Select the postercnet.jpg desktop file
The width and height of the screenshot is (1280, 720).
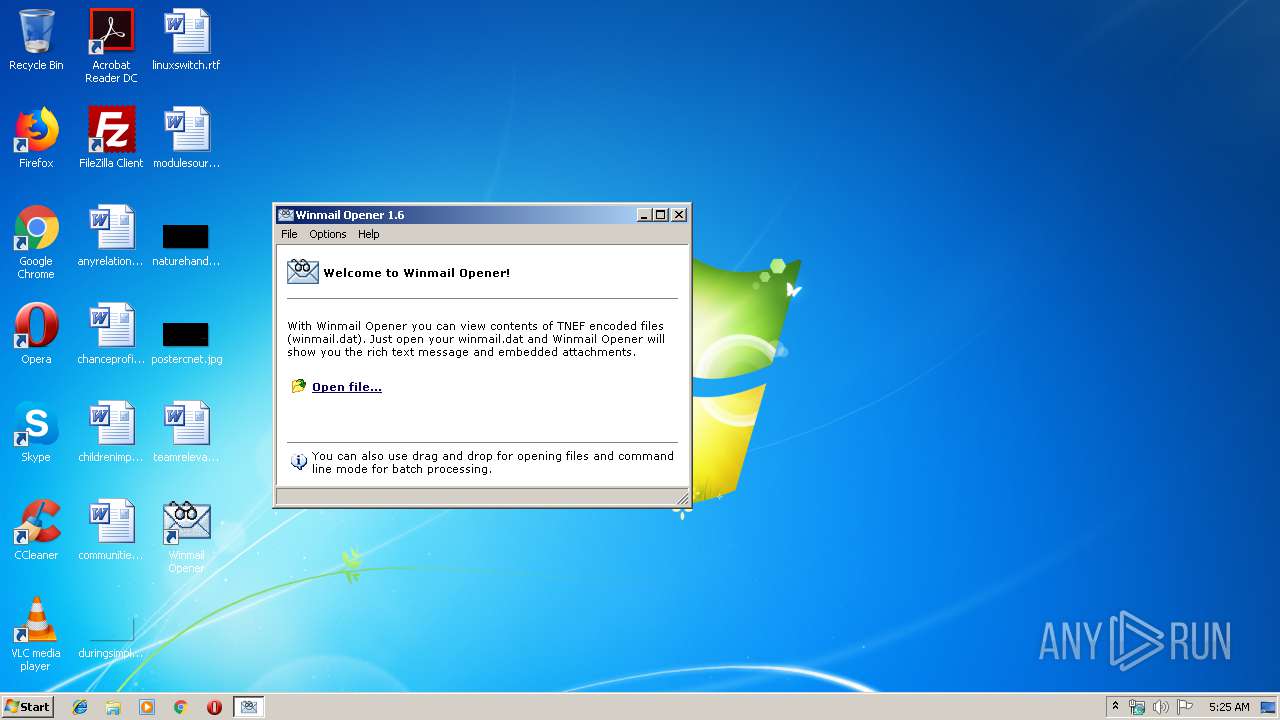point(186,340)
